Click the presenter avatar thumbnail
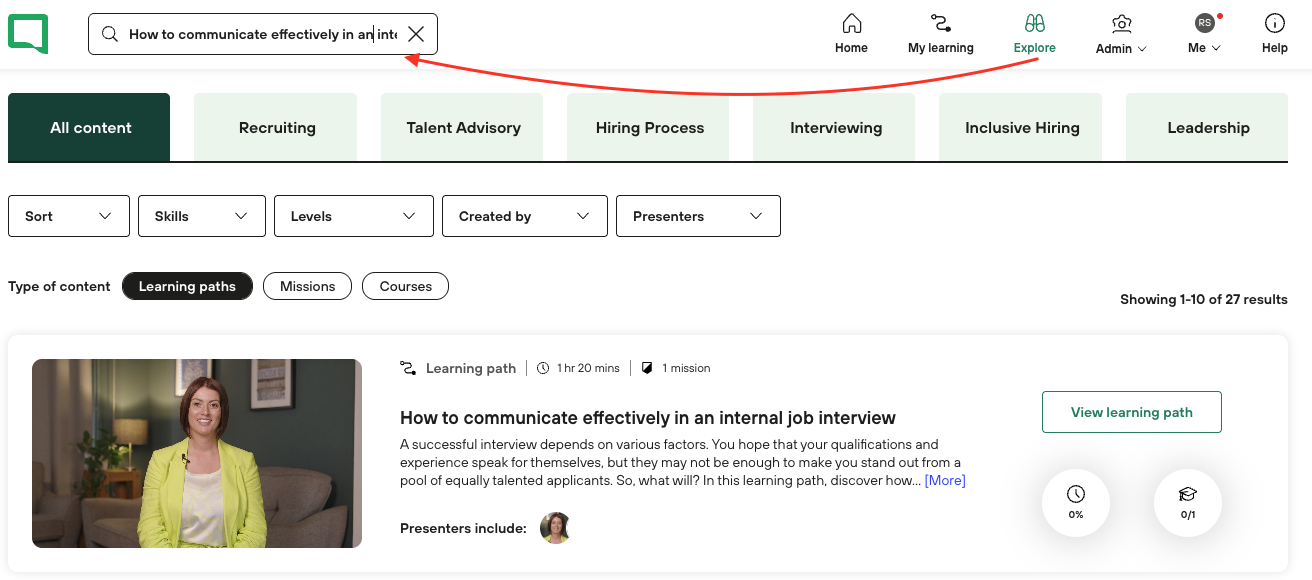This screenshot has width=1312, height=580. [x=555, y=528]
